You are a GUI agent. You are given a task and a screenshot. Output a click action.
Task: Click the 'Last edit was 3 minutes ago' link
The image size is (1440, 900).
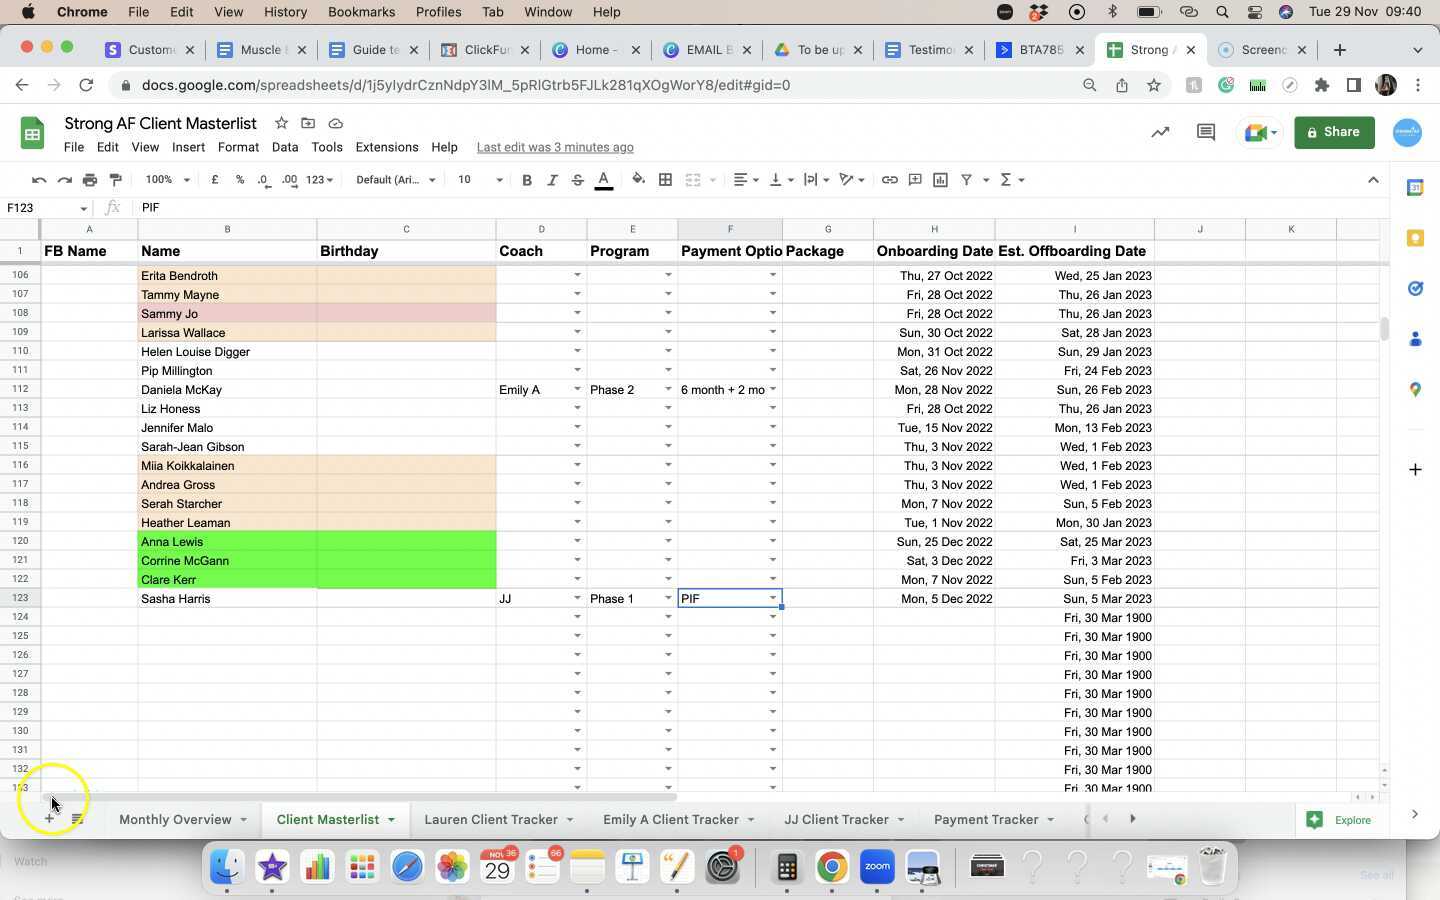(x=556, y=147)
